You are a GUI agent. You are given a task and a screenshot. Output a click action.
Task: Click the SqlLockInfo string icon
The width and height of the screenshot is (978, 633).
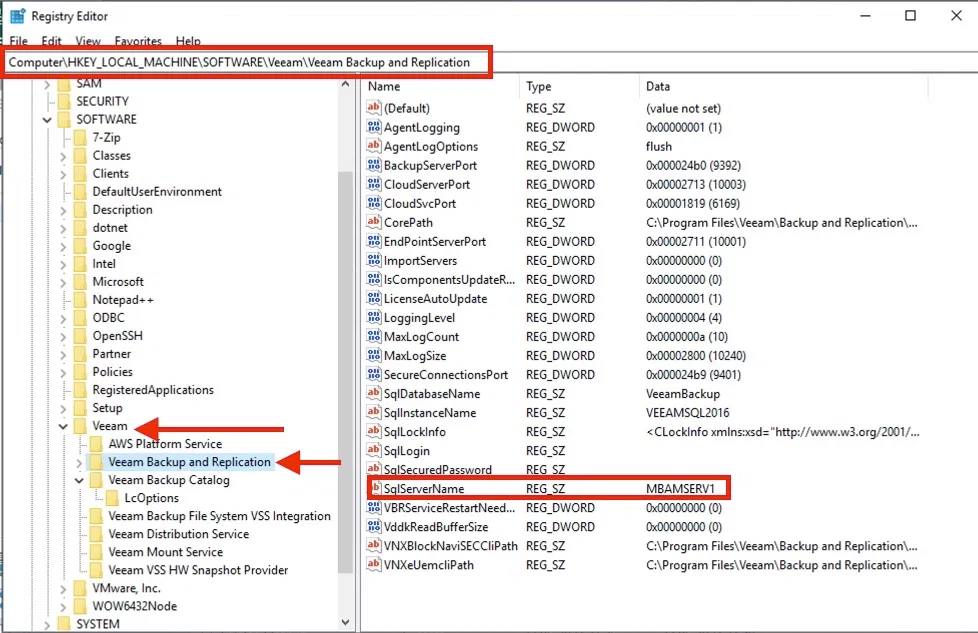[374, 432]
